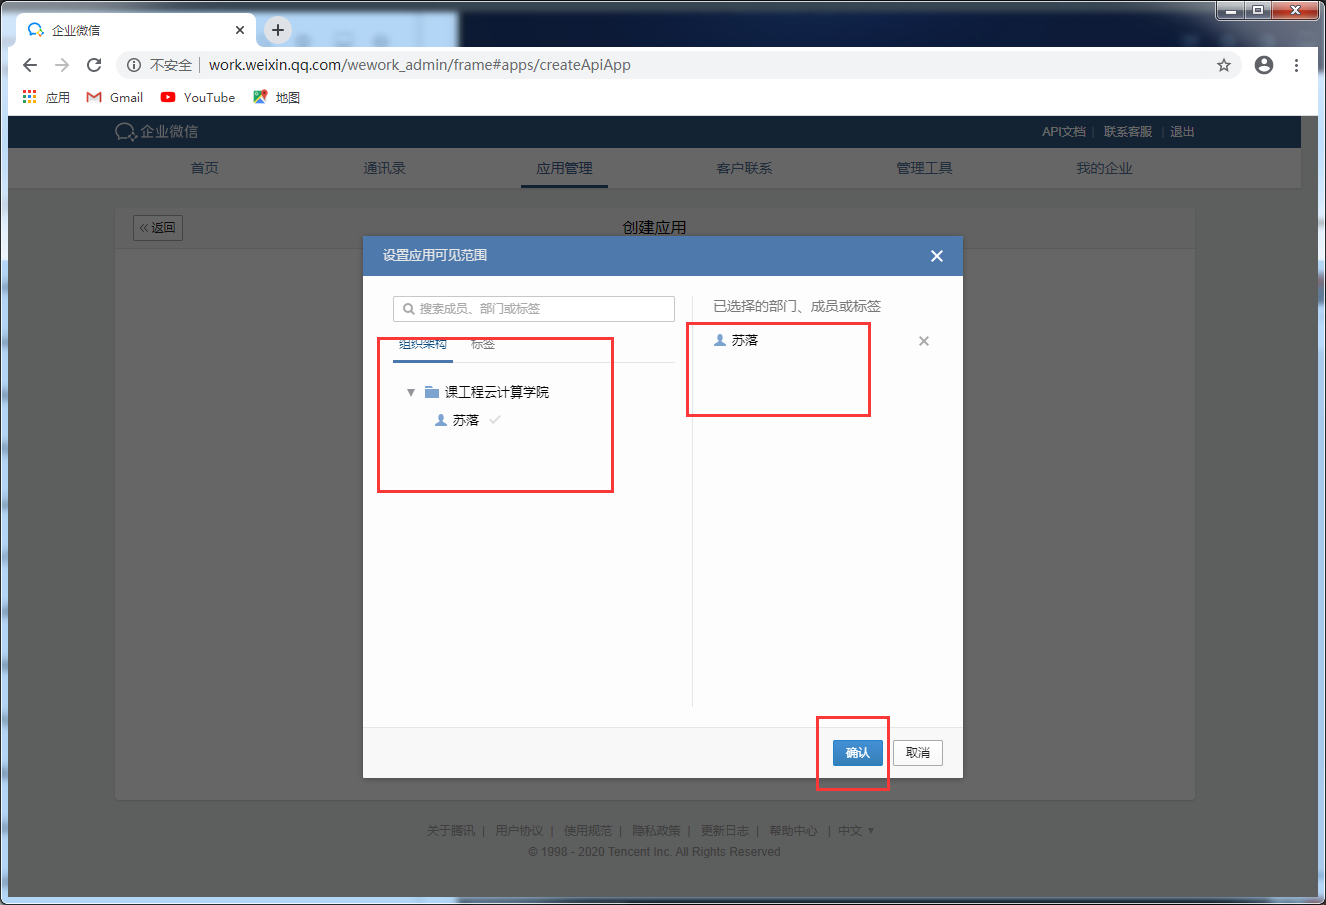Click the 应用 apps grid bookmark icon
Screen dimensions: 1326x905
pyautogui.click(x=29, y=97)
